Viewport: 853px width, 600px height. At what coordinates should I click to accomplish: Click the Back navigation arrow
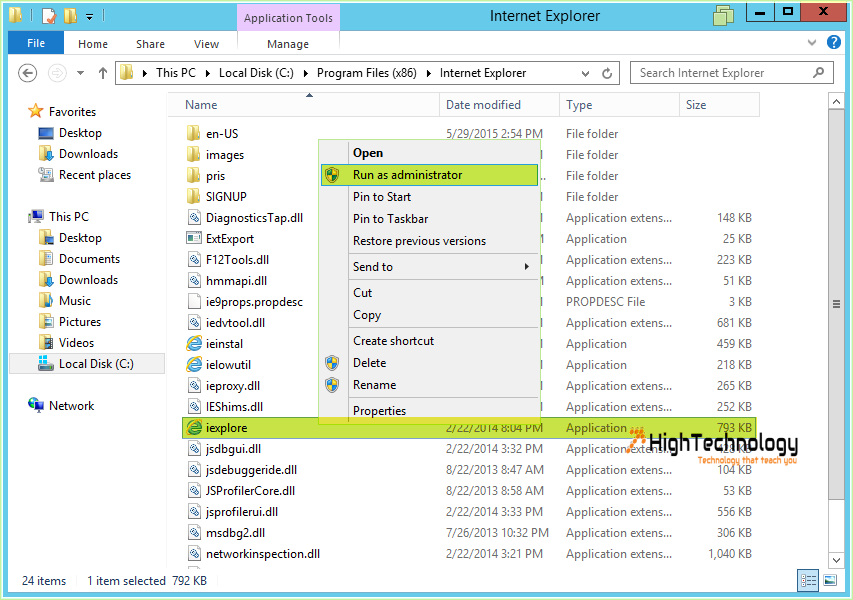27,73
